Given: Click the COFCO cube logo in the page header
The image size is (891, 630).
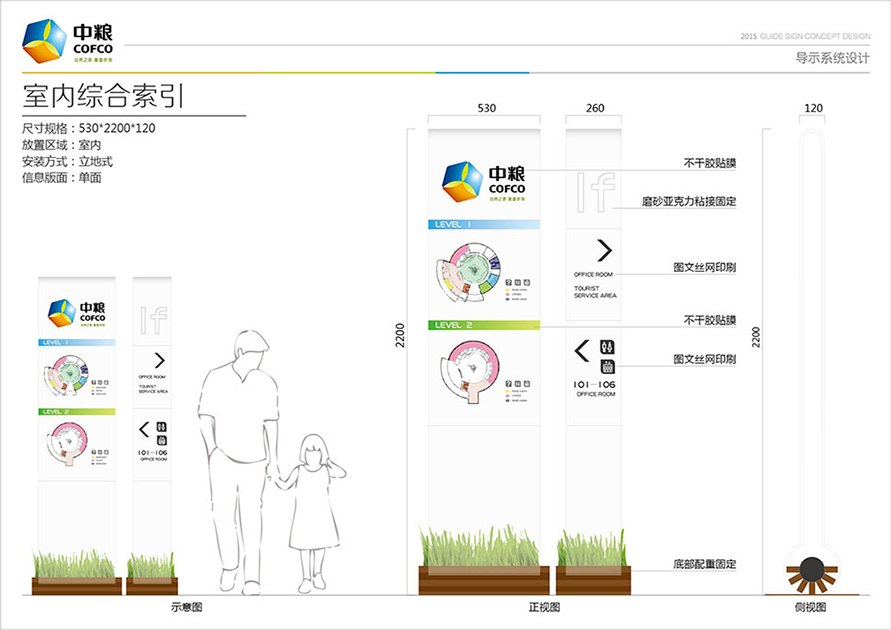Looking at the screenshot, I should pos(44,41).
